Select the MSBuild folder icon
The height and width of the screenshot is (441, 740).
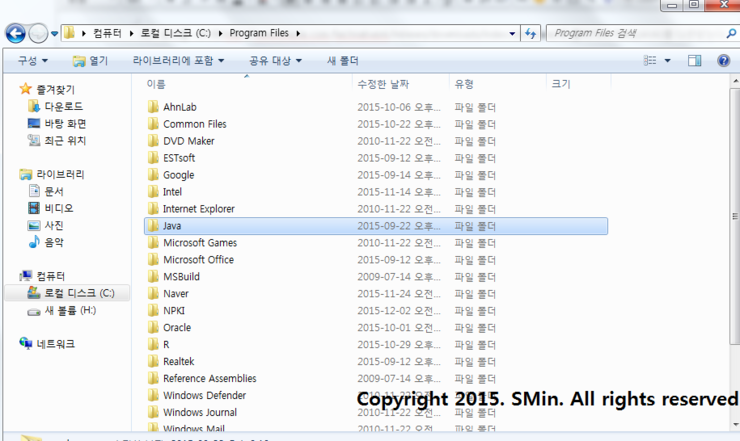pos(153,277)
